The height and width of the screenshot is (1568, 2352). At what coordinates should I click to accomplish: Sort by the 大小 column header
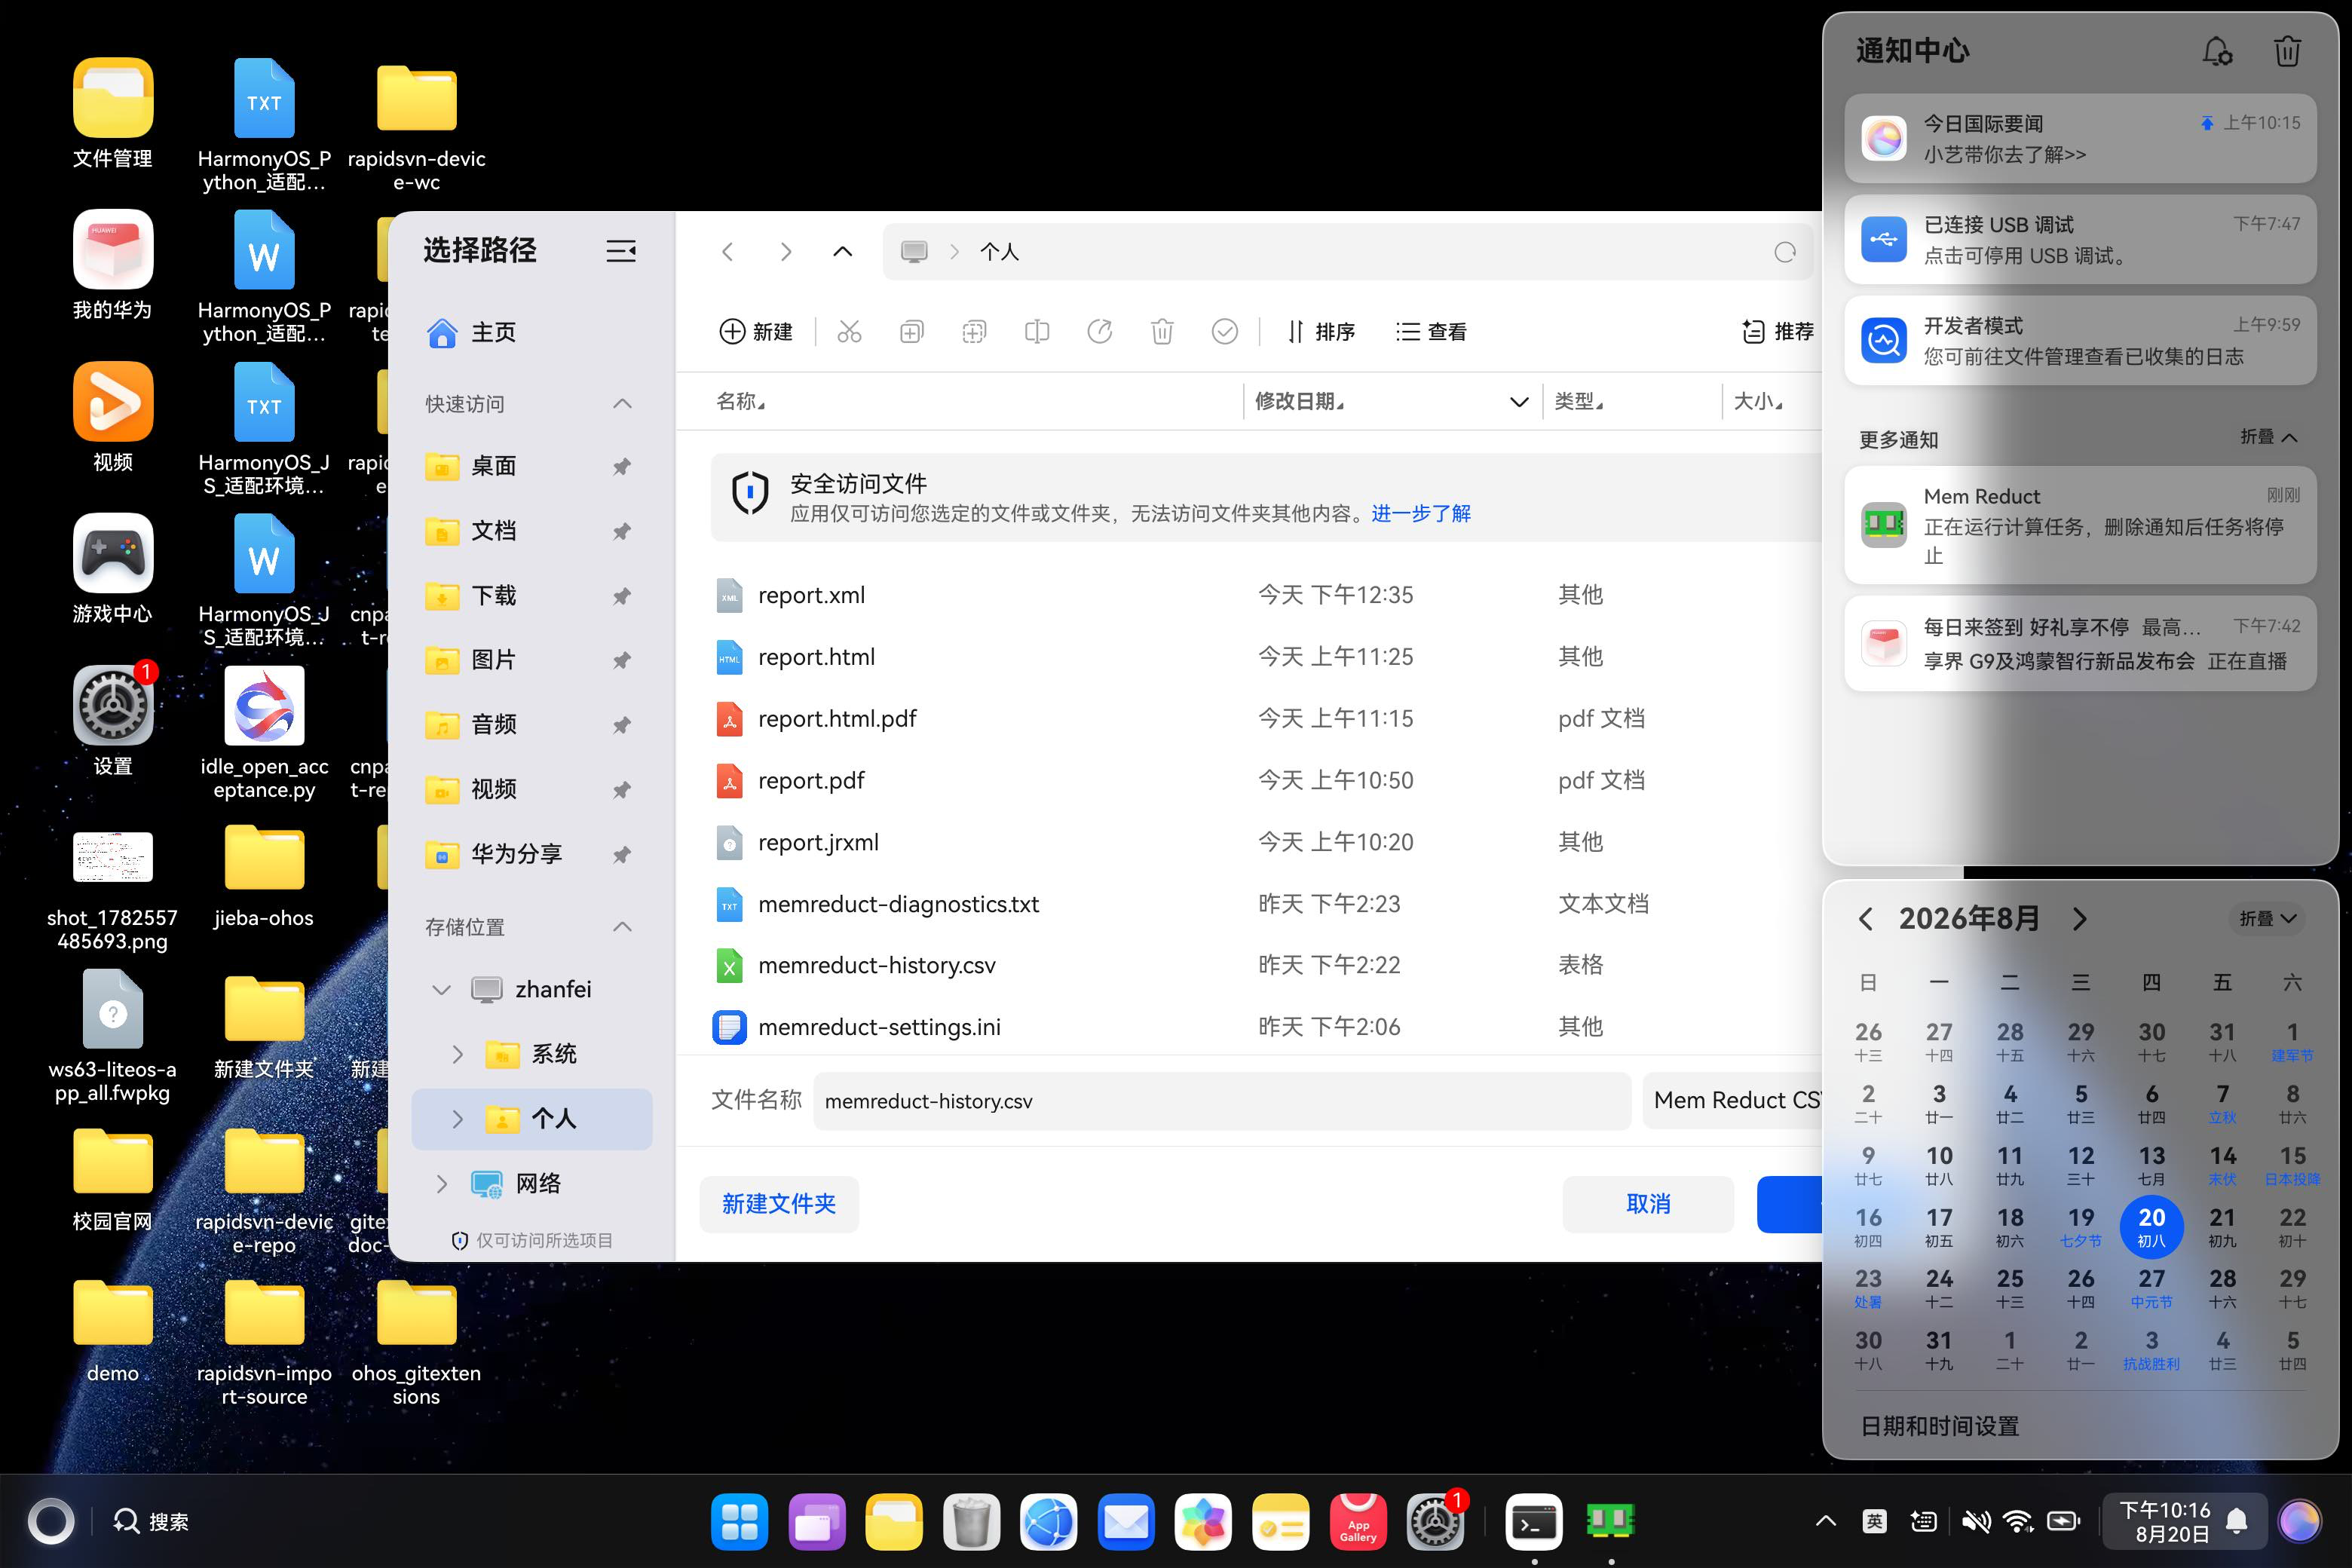pos(1759,402)
